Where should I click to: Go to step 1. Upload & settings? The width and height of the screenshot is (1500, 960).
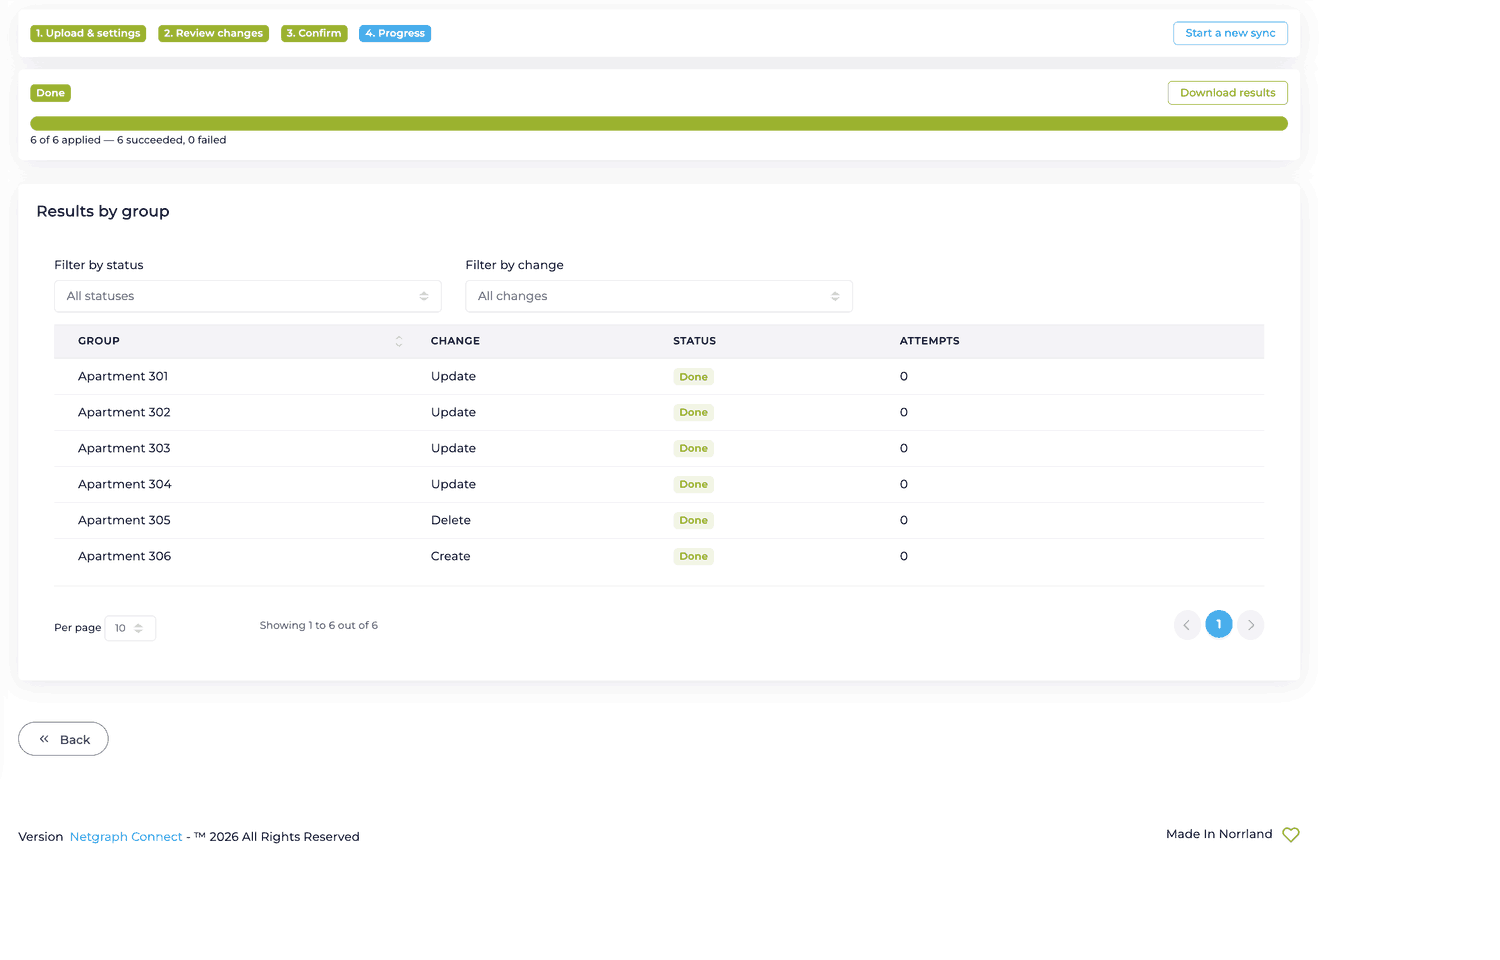coord(88,33)
